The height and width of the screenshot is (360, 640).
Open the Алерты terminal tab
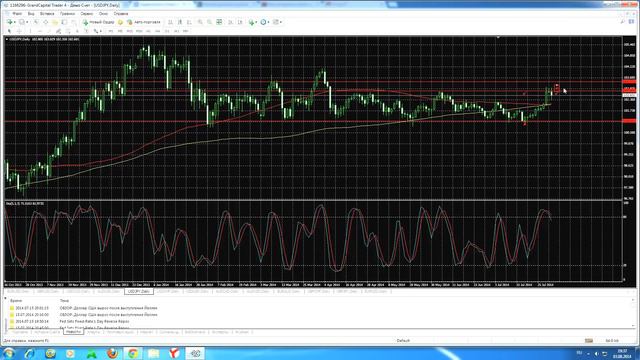93,332
